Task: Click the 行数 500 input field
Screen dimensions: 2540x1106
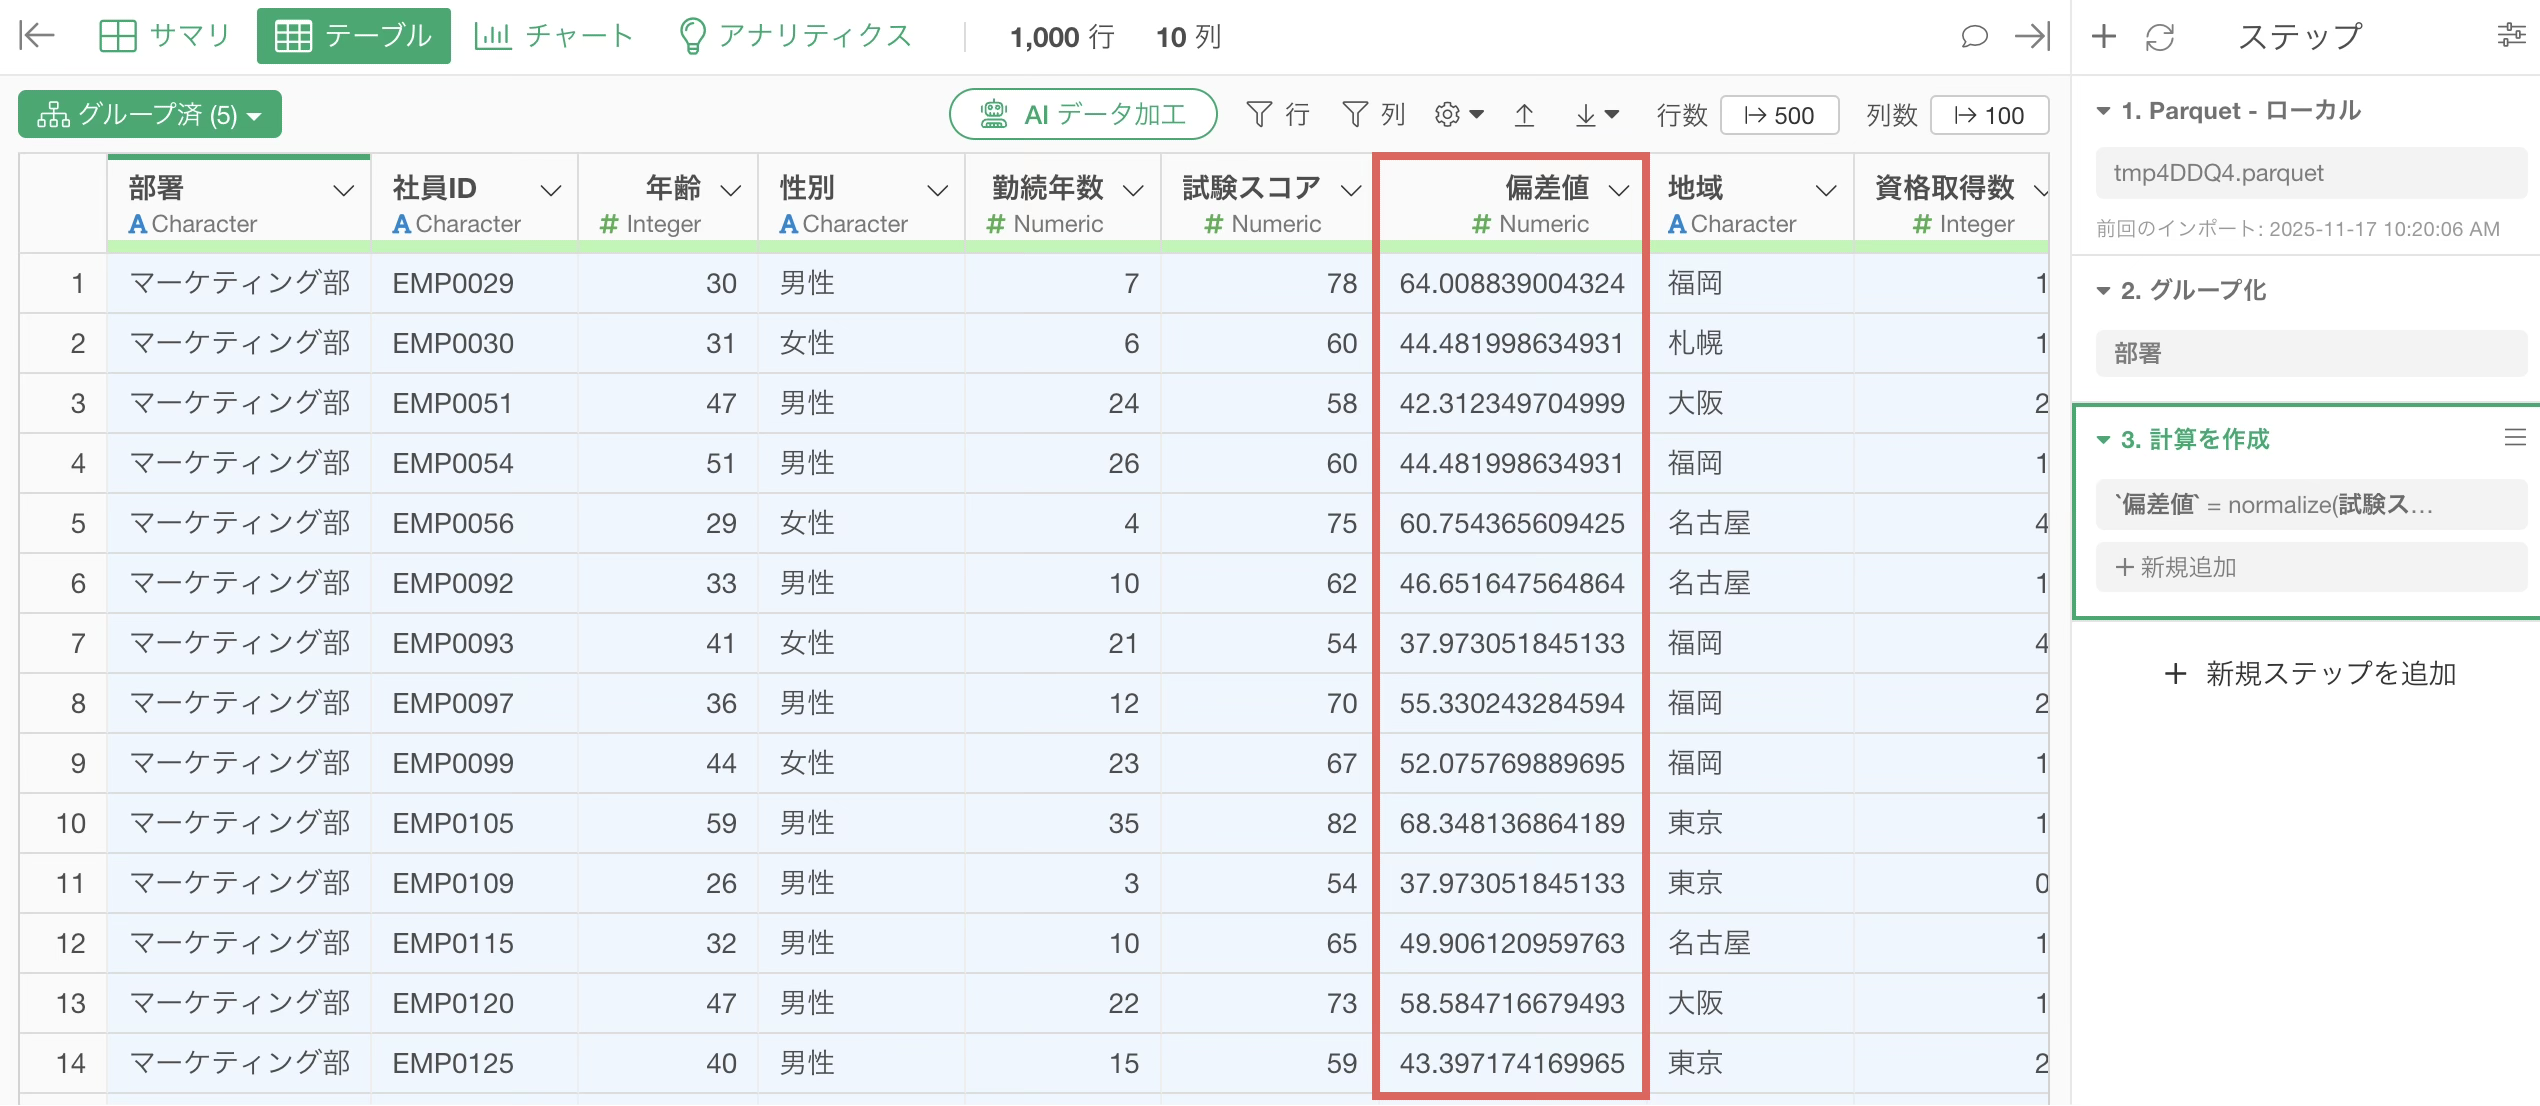Action: pyautogui.click(x=1779, y=115)
